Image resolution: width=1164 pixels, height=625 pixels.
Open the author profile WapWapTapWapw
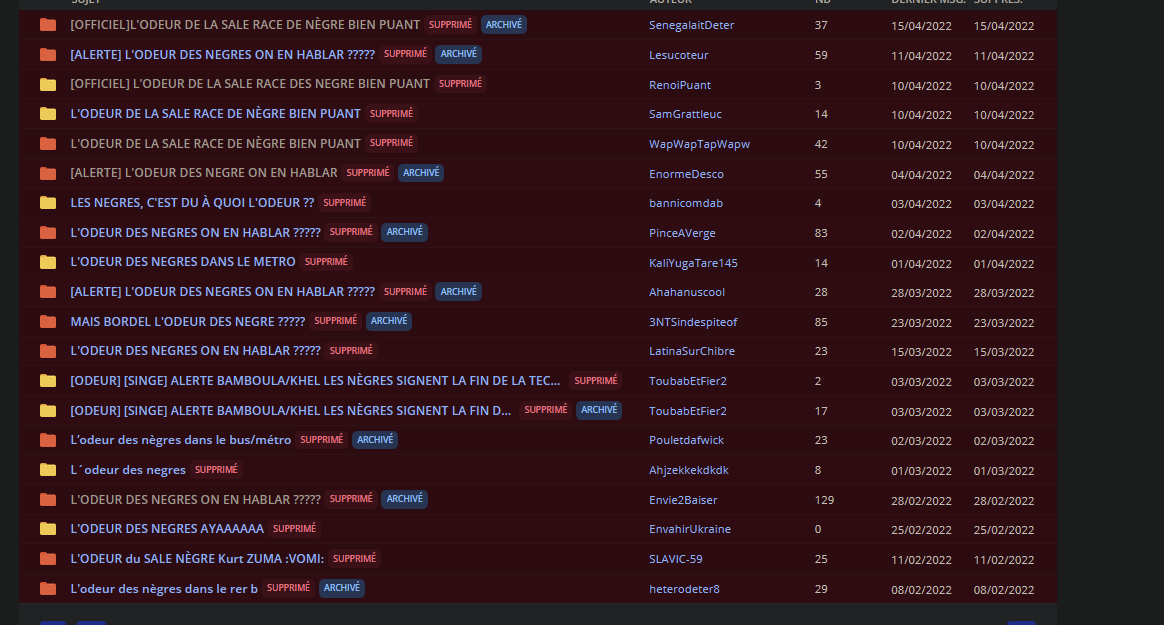(x=699, y=144)
